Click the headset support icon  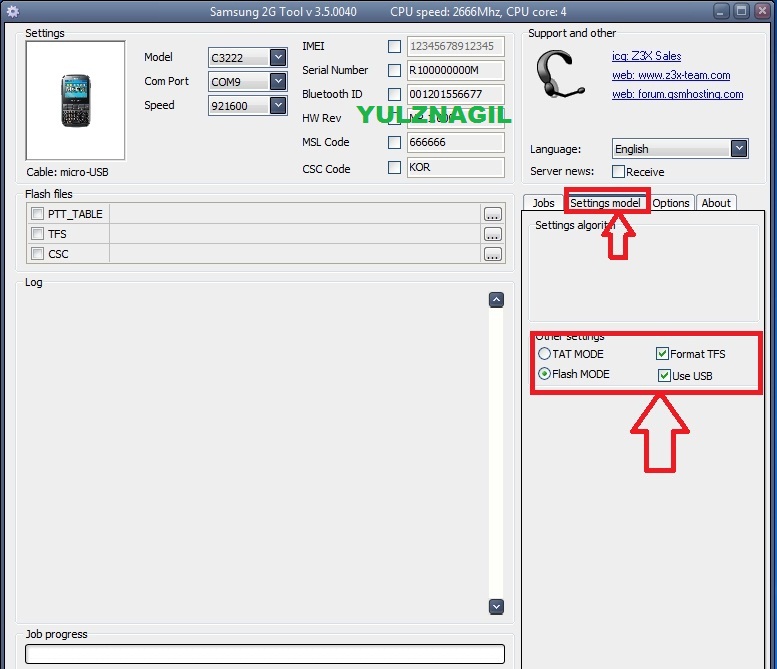coord(558,74)
